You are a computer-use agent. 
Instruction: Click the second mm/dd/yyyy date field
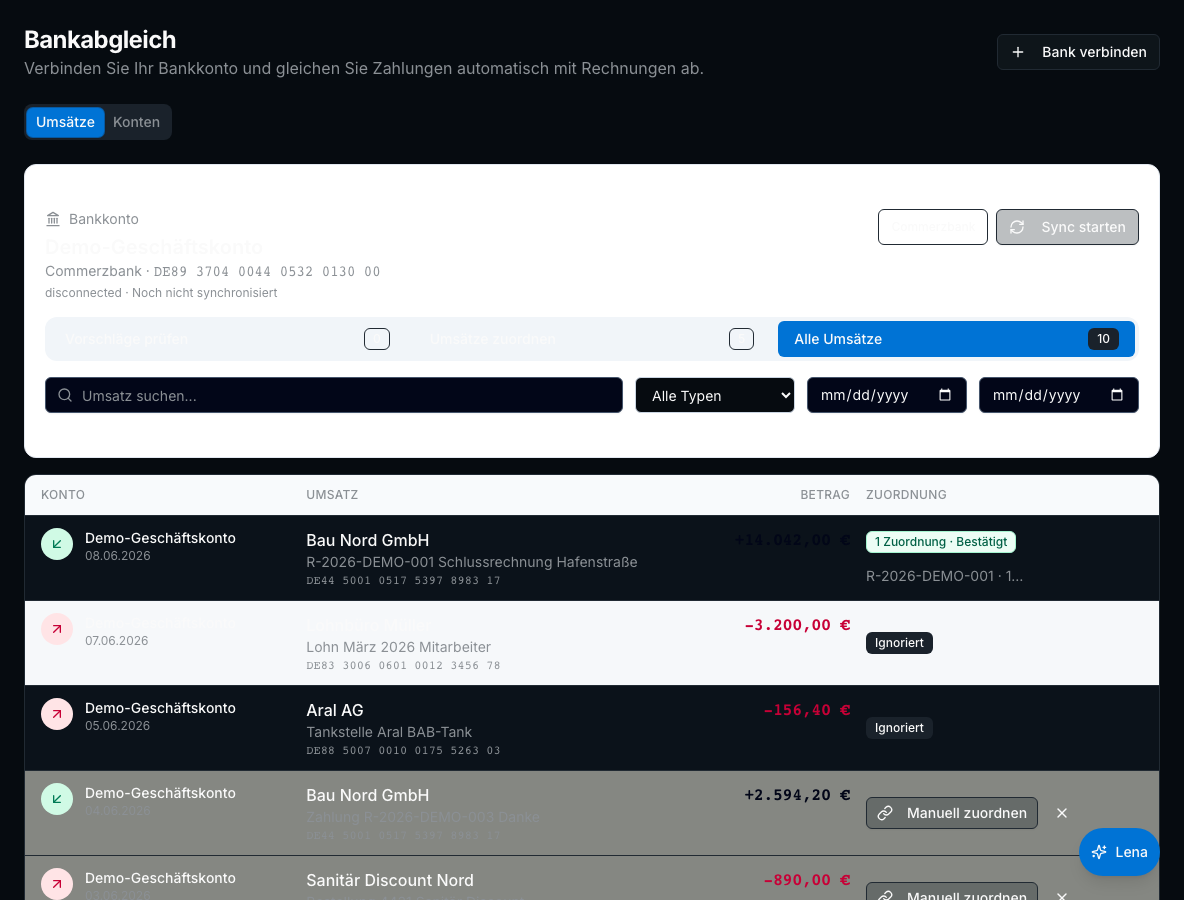click(1059, 395)
